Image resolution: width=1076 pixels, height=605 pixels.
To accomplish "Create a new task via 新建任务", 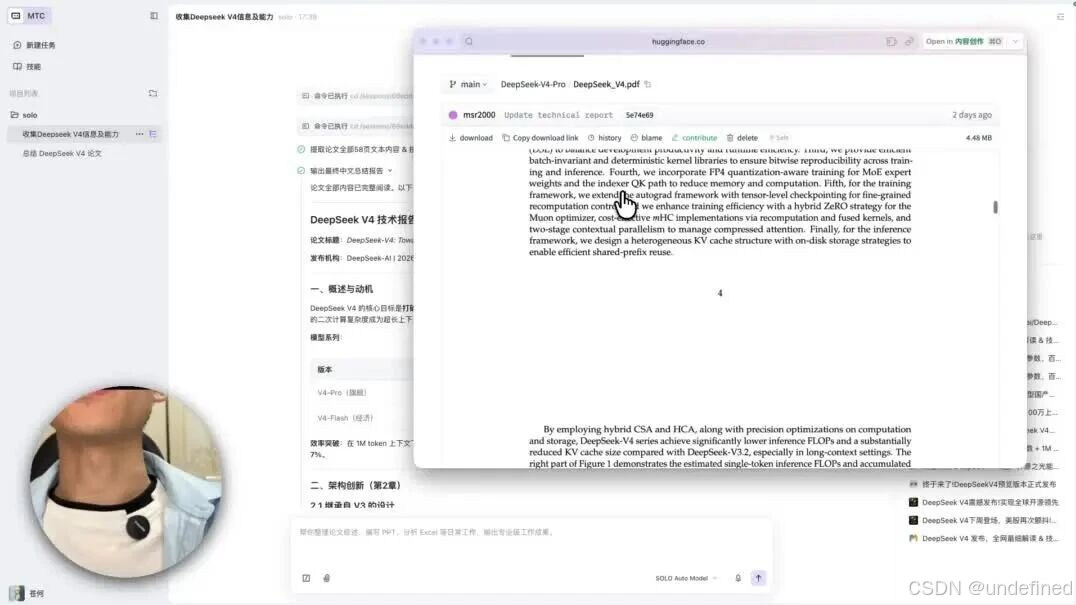I will click(x=34, y=45).
